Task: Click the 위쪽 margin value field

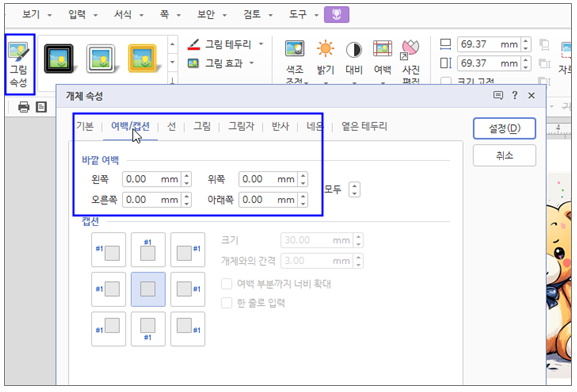Action: (268, 179)
